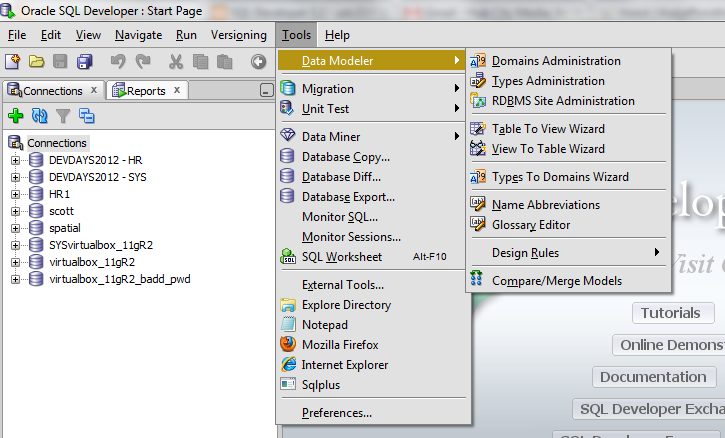The width and height of the screenshot is (725, 438).
Task: Click the Filter connections funnel icon
Action: coord(63,116)
